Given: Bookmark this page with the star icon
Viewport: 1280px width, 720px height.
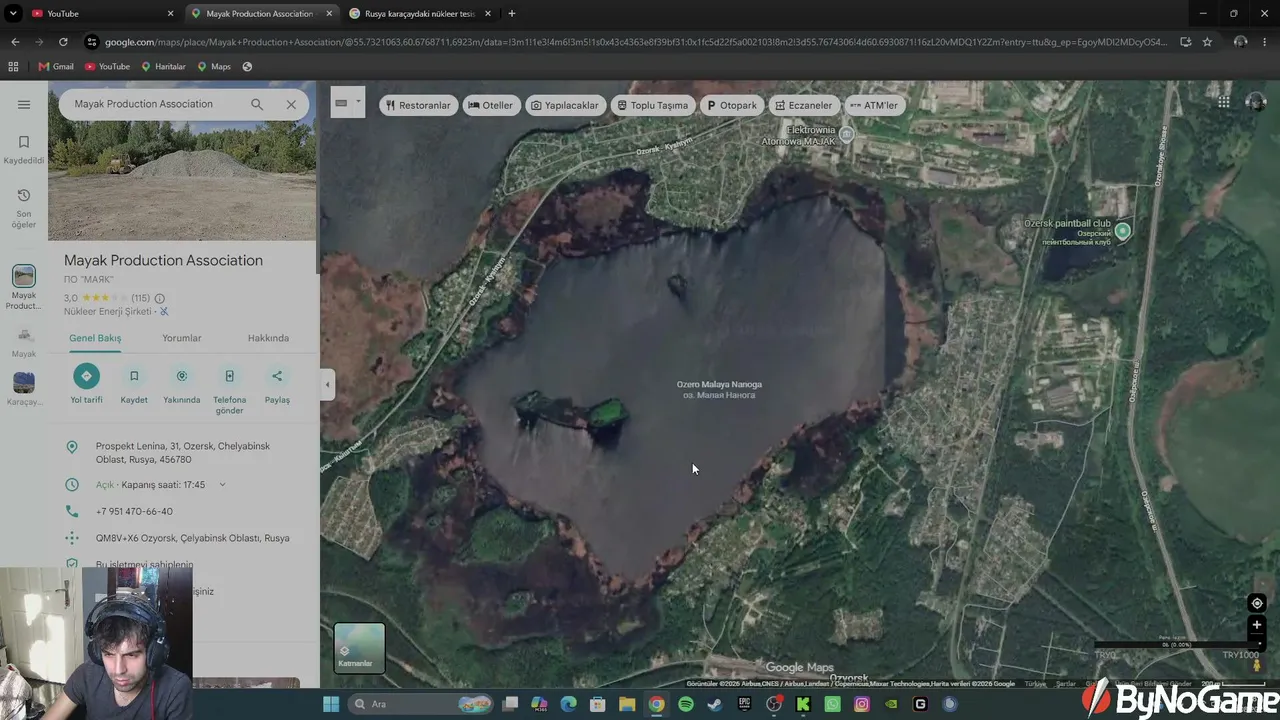Looking at the screenshot, I should pos(1207,42).
